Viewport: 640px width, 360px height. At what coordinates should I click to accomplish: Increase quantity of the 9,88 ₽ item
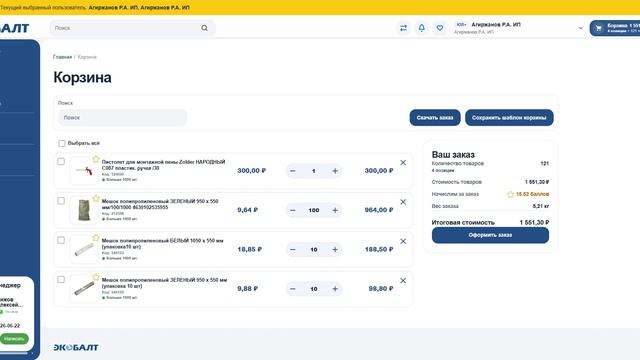[335, 289]
